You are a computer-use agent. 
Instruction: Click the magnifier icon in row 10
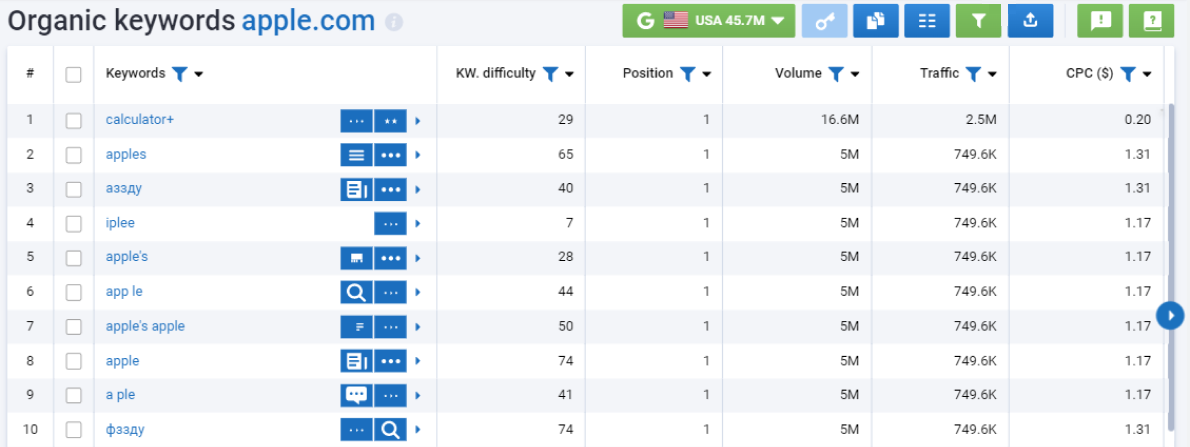point(390,430)
